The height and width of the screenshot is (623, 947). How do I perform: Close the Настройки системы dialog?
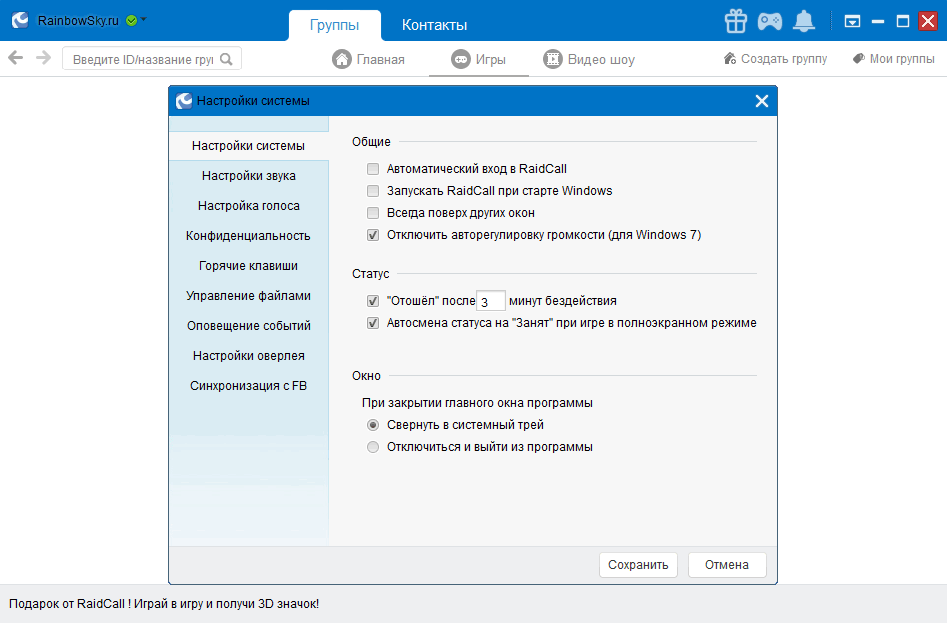click(x=762, y=101)
